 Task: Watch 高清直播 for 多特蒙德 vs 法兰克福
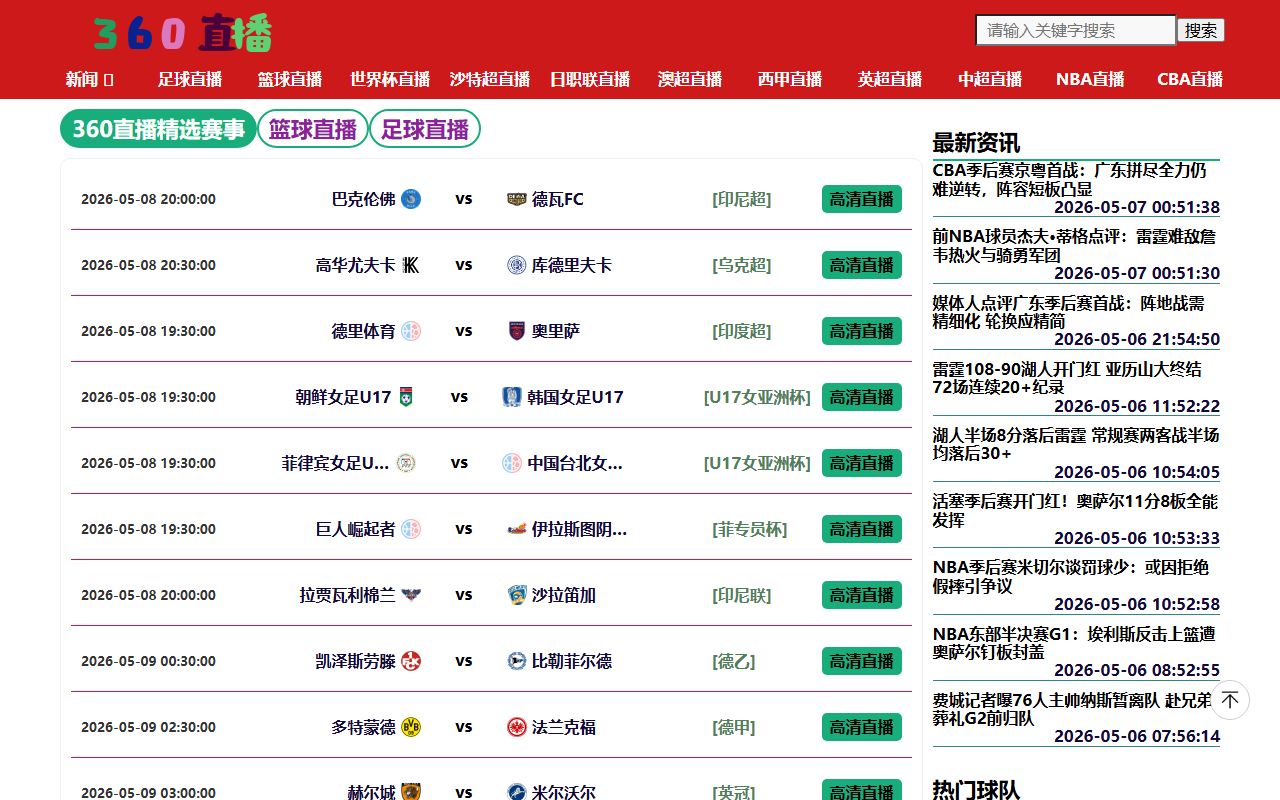[862, 727]
